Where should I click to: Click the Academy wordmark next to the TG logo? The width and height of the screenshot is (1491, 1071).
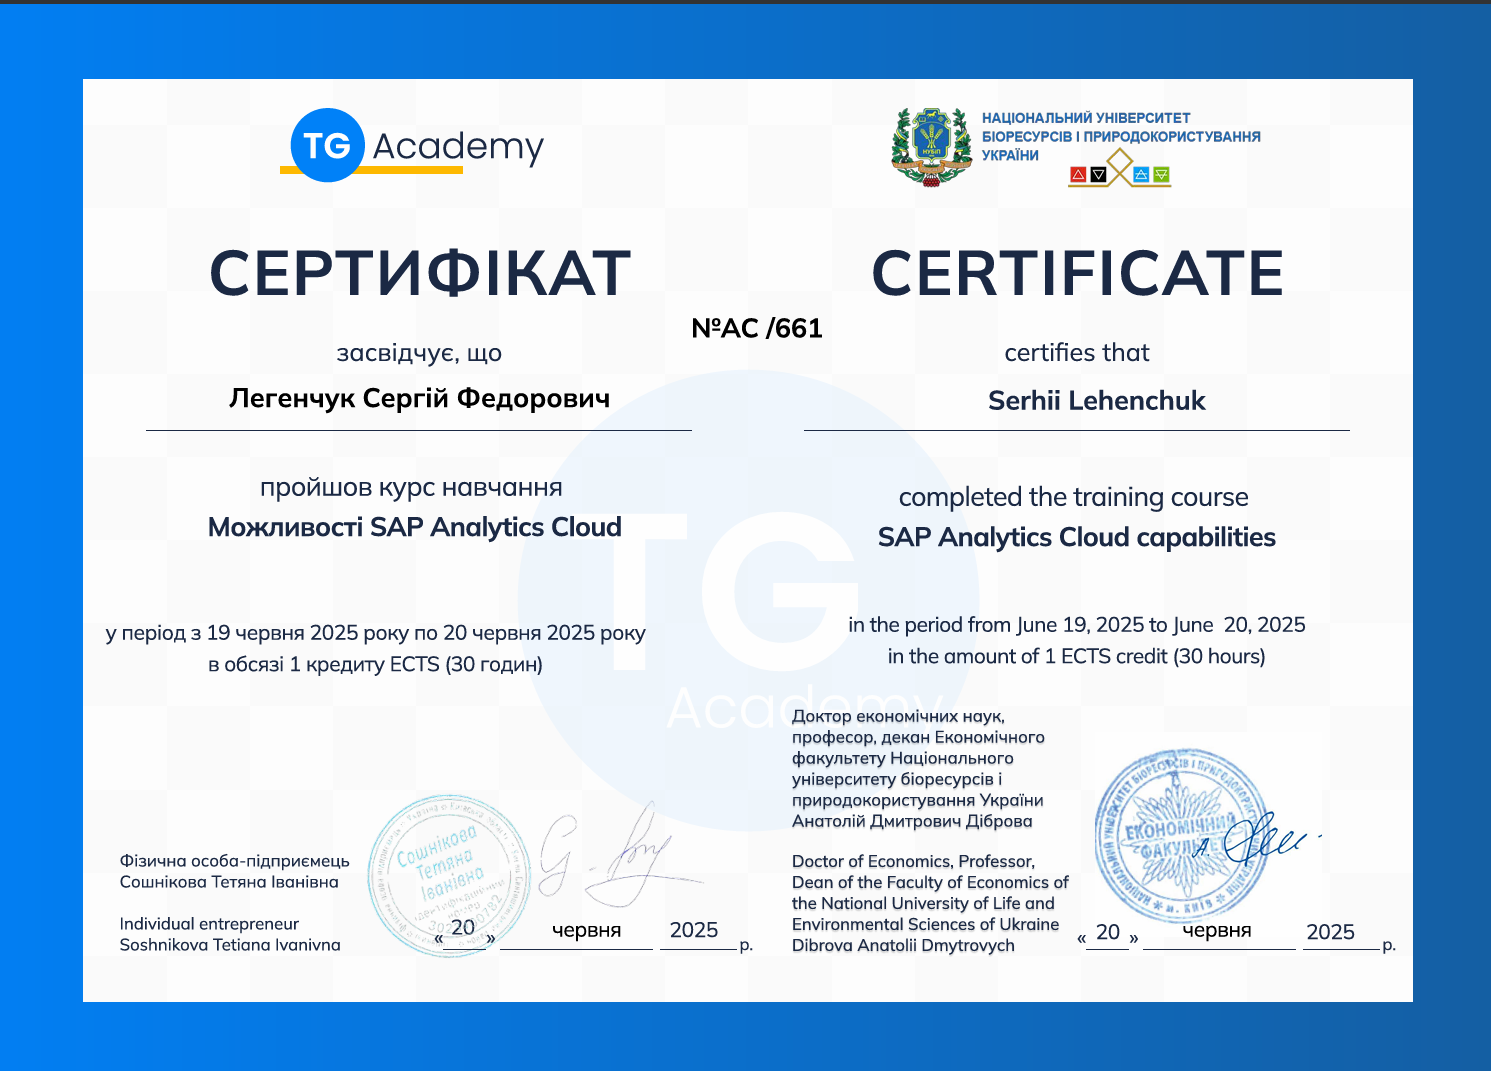458,147
